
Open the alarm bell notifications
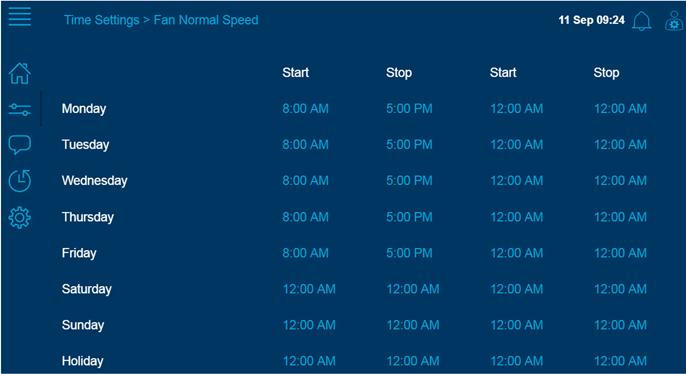coord(642,21)
